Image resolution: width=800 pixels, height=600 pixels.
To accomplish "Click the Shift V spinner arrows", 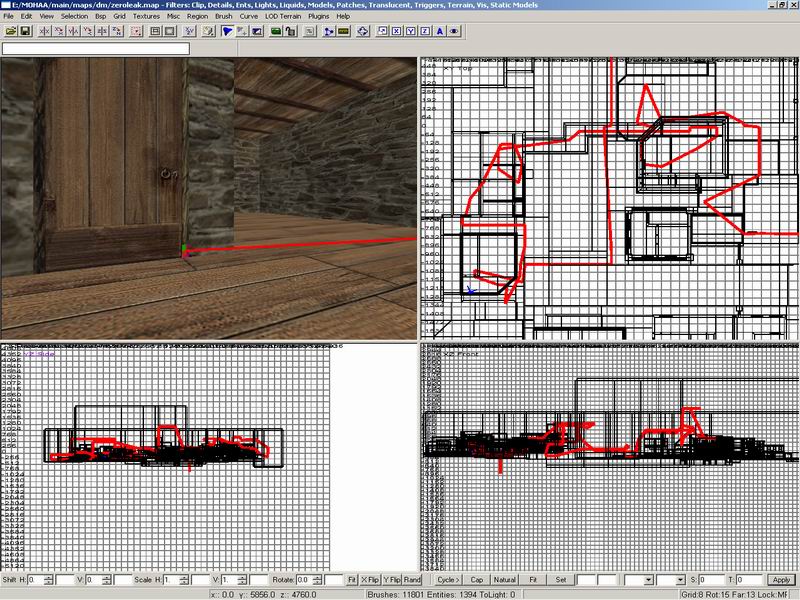I will tap(107, 580).
